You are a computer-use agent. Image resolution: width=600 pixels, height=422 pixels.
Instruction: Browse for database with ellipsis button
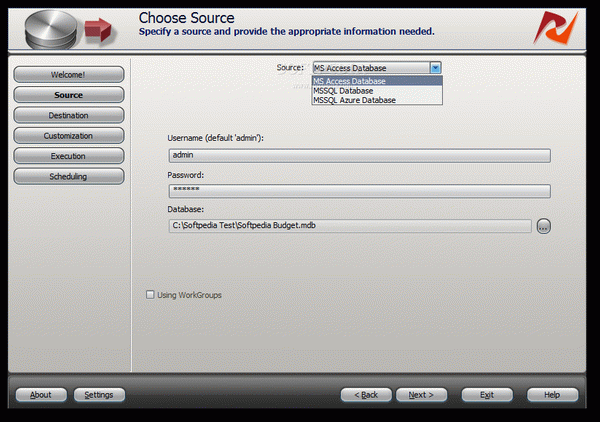coord(543,226)
